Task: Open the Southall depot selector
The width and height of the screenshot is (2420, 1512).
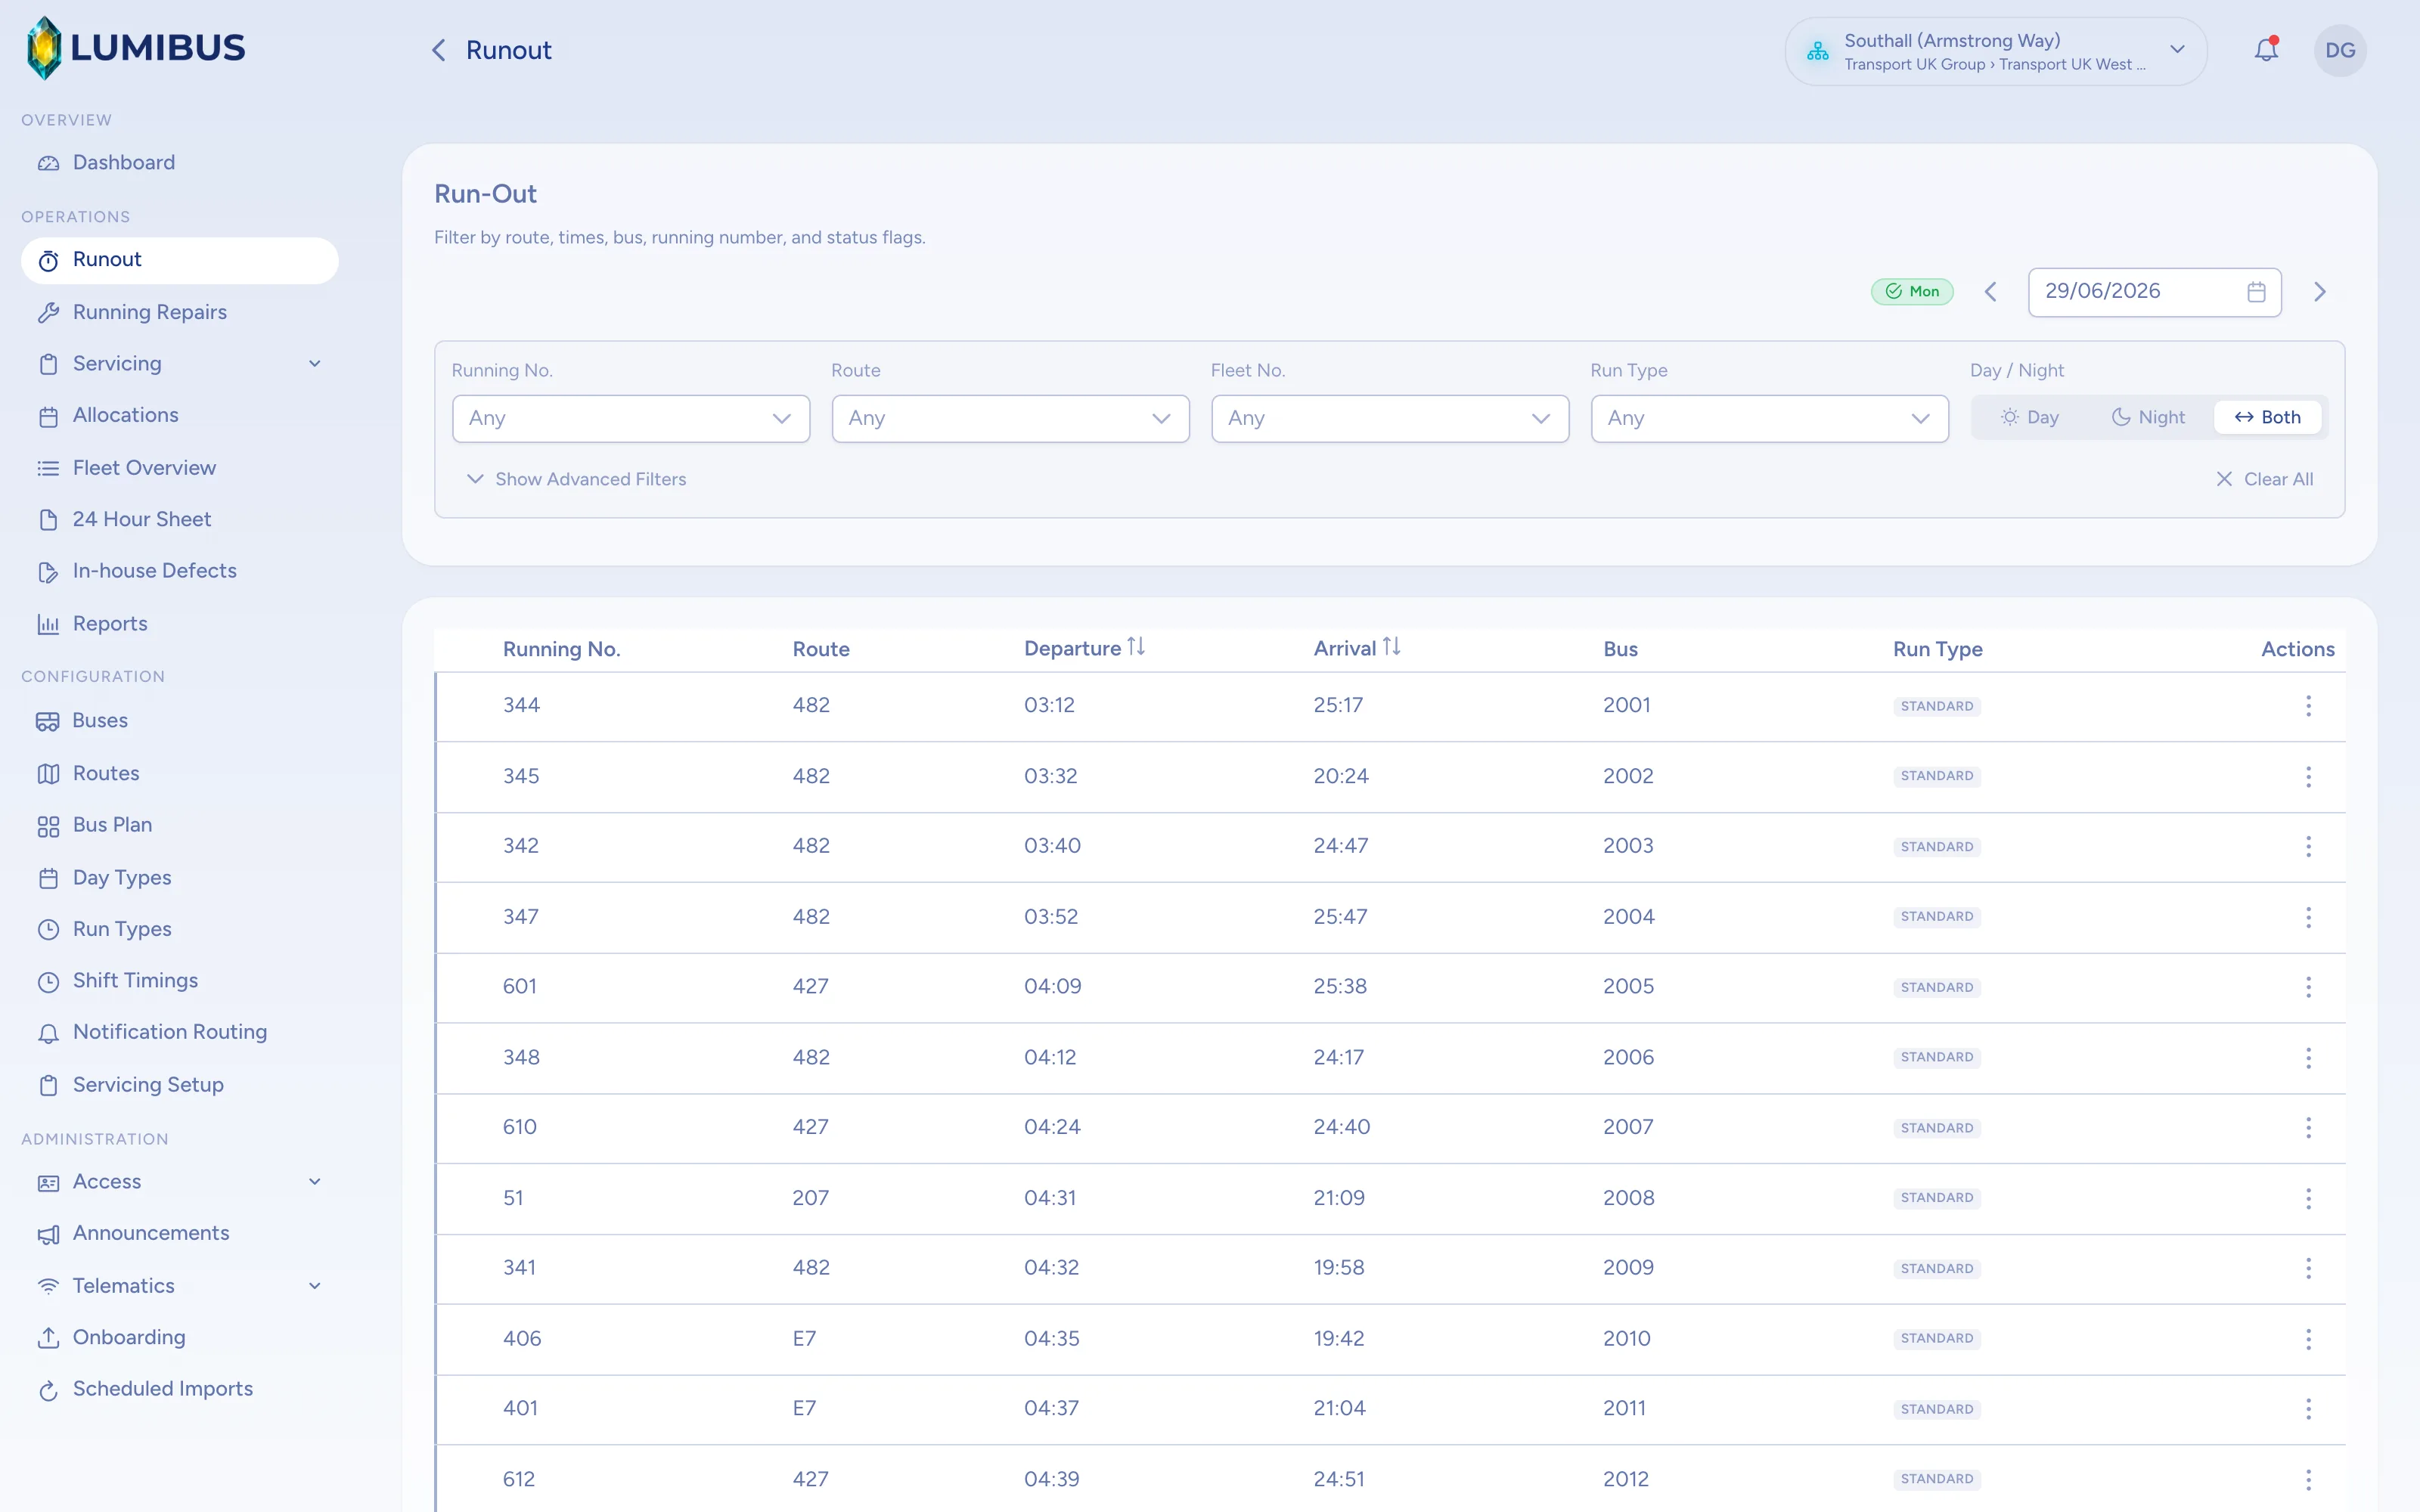Action: (1996, 51)
